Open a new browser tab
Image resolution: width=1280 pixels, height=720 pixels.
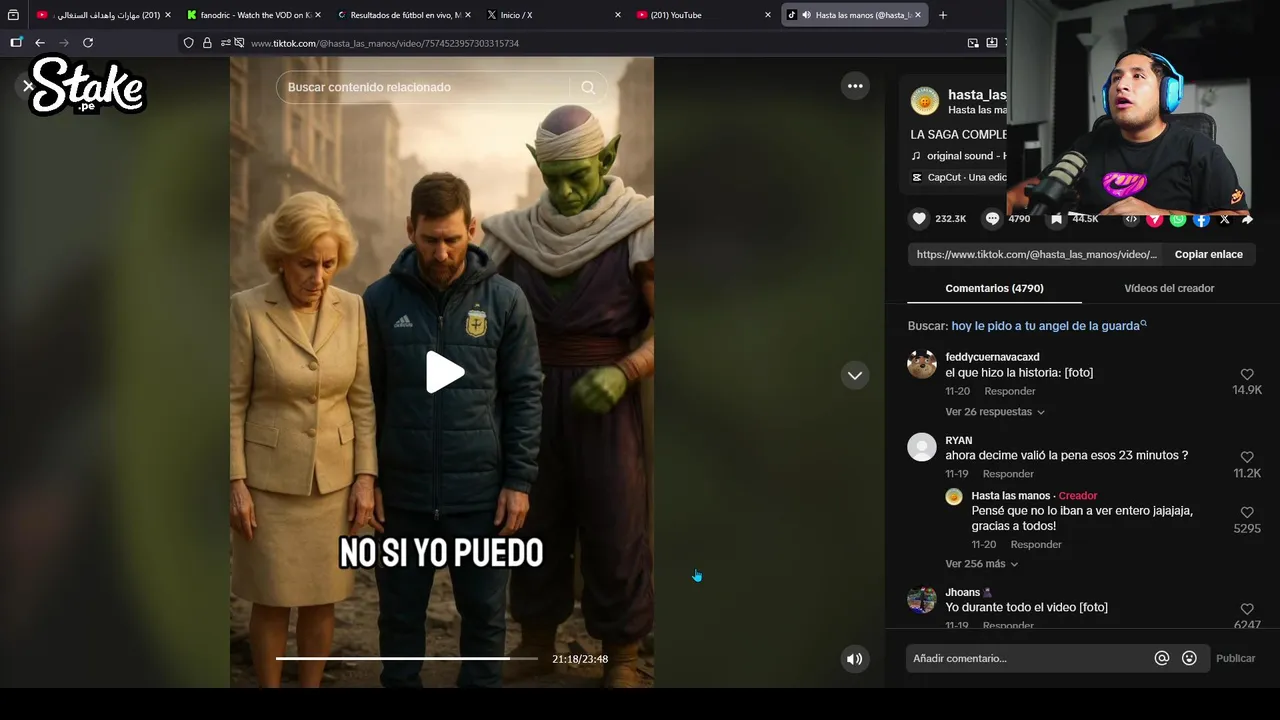[x=943, y=15]
